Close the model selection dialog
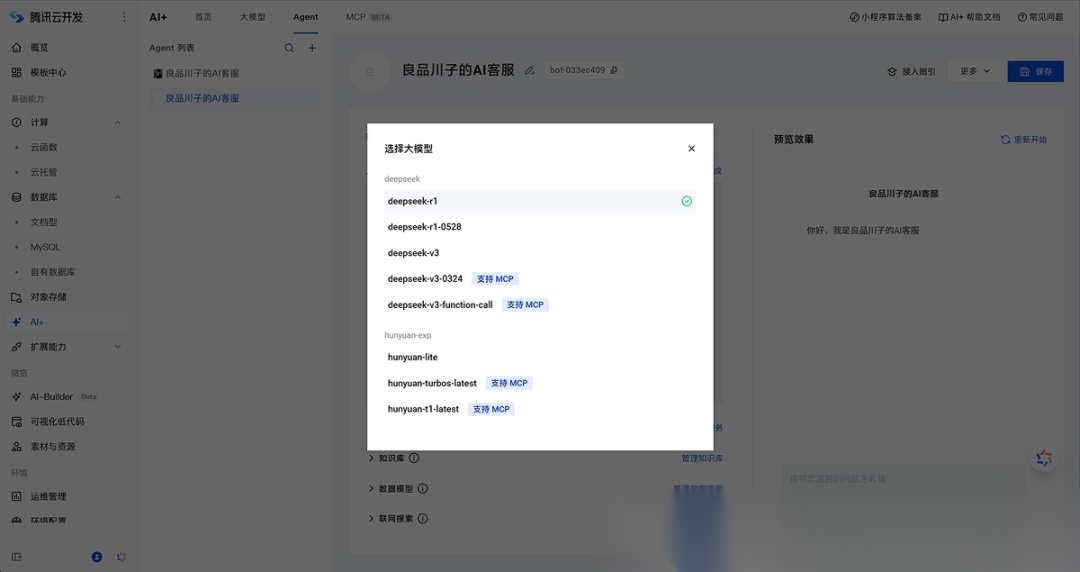Screen dimensions: 1080x572 point(692,149)
